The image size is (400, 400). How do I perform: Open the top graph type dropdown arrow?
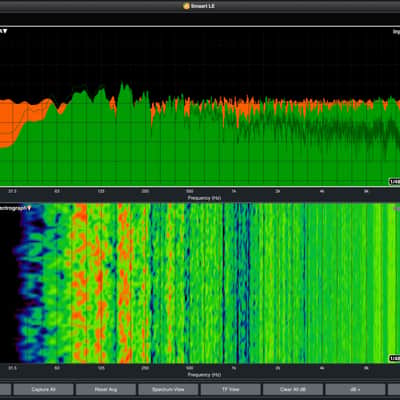coord(4,31)
